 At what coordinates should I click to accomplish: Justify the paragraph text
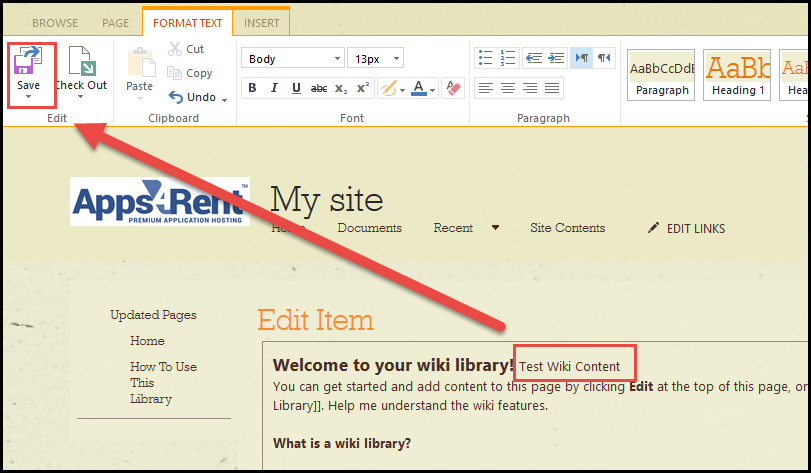552,88
